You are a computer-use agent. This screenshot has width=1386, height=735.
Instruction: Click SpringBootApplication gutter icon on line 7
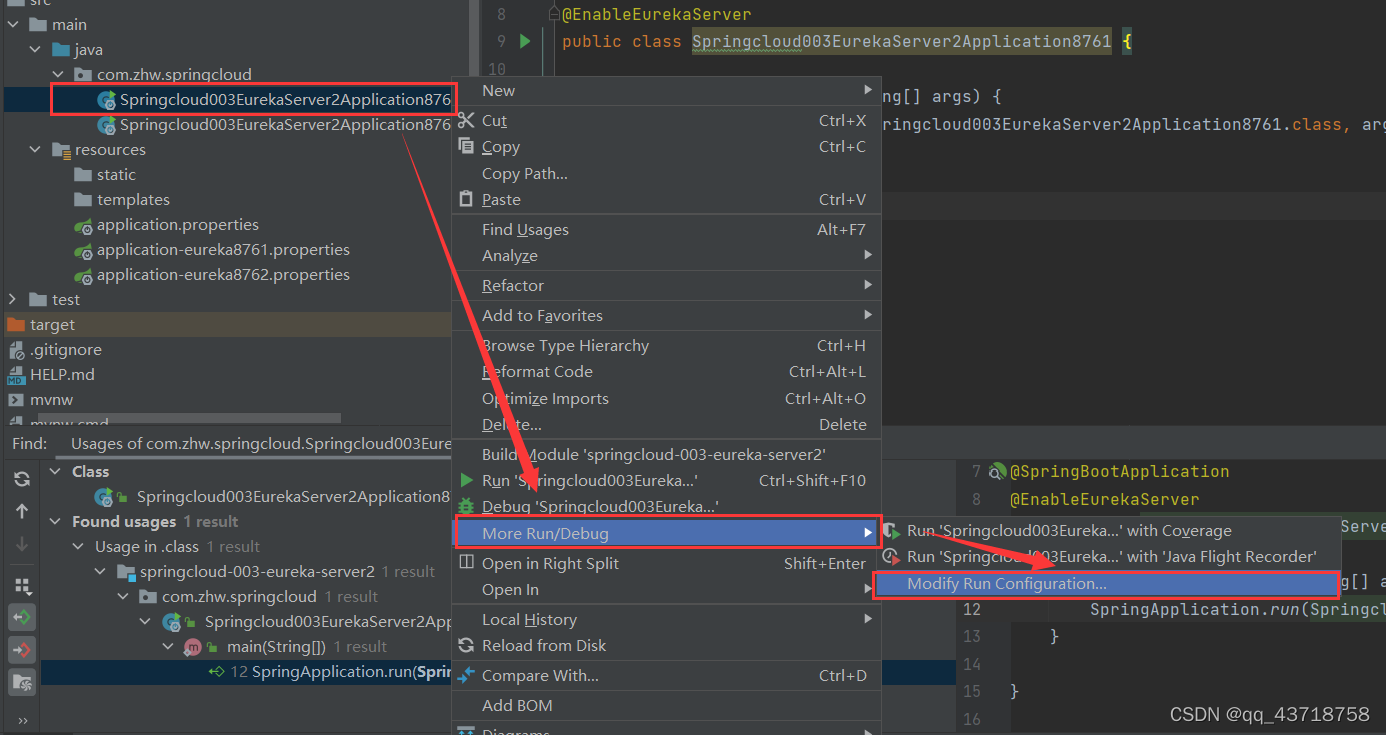[997, 471]
